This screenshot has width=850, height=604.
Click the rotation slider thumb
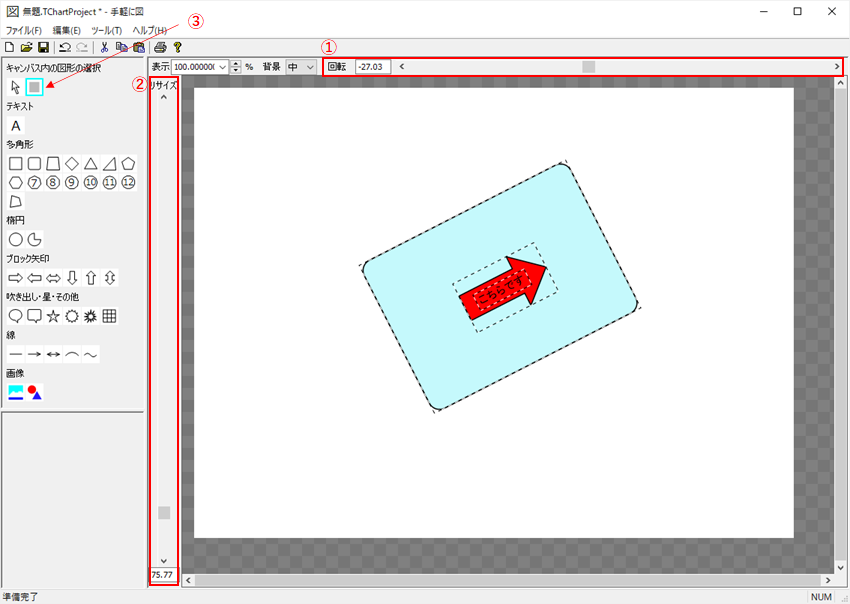(x=589, y=67)
